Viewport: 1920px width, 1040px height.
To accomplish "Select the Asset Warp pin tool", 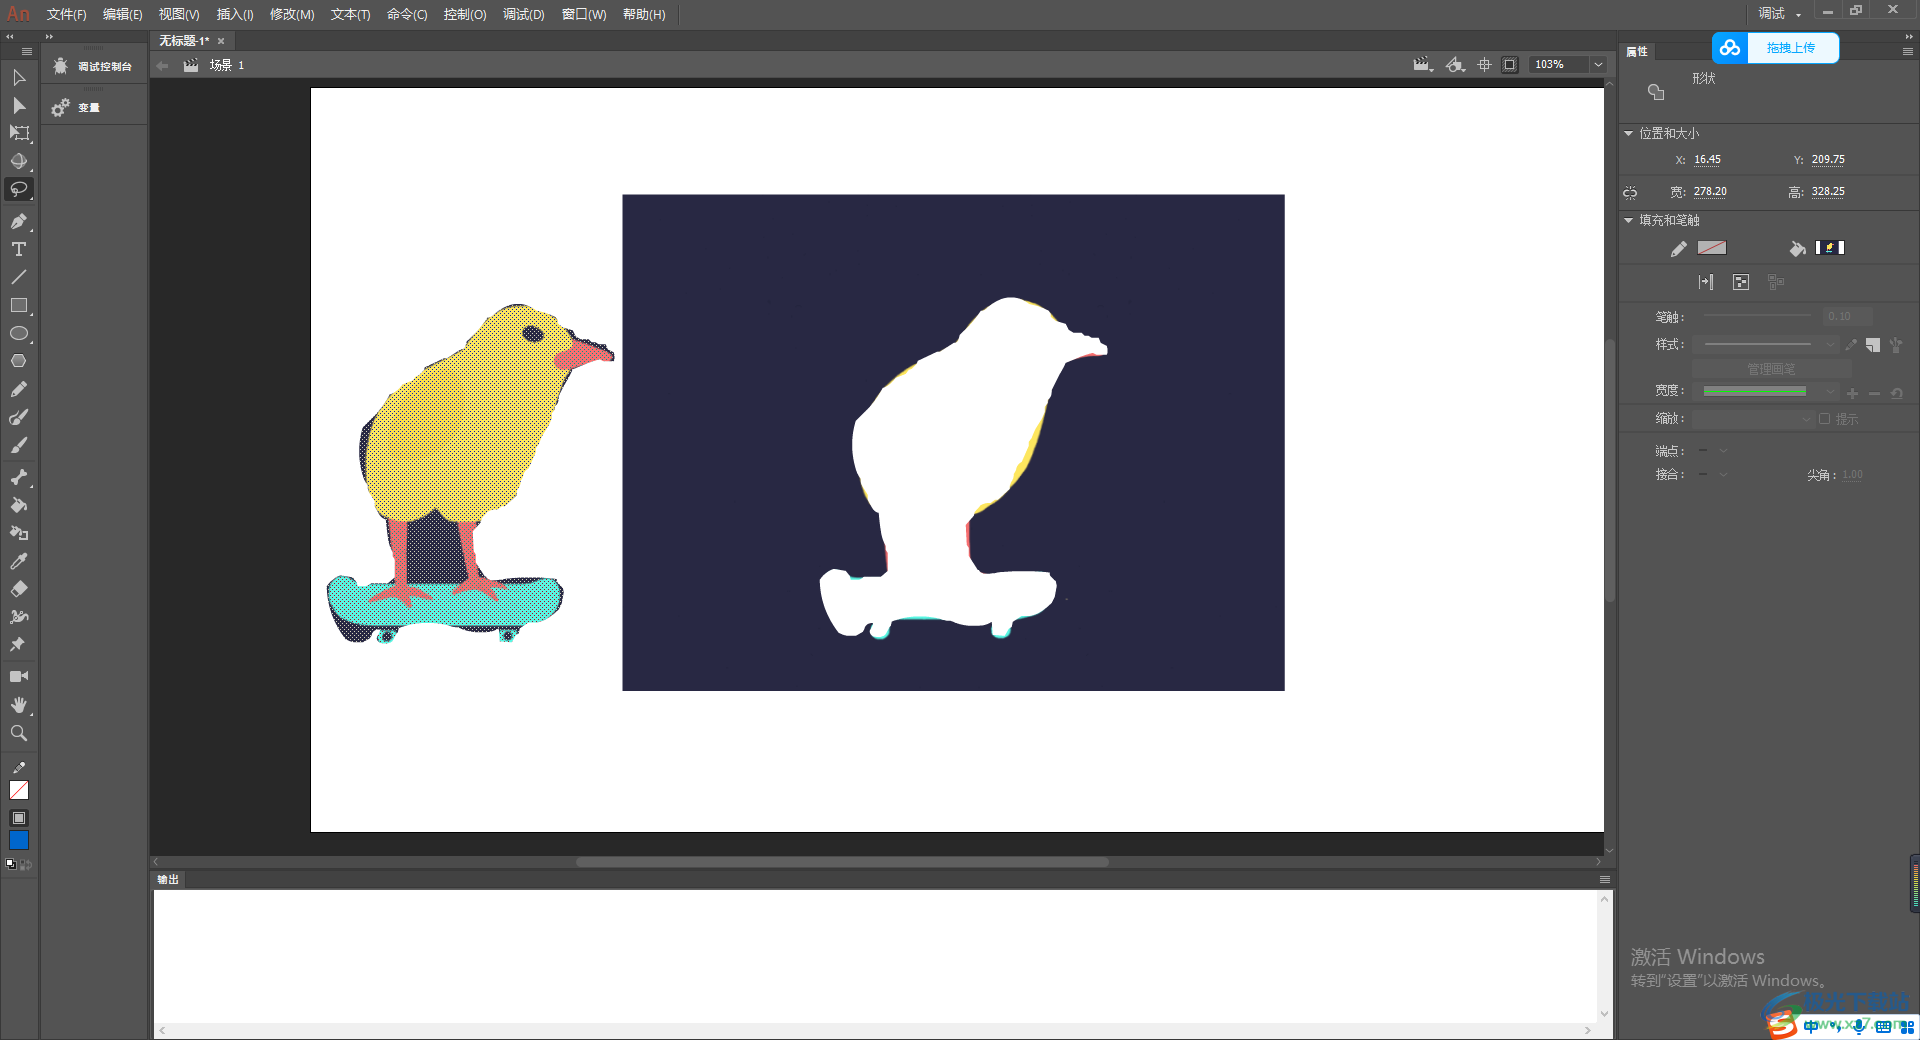I will 19,645.
